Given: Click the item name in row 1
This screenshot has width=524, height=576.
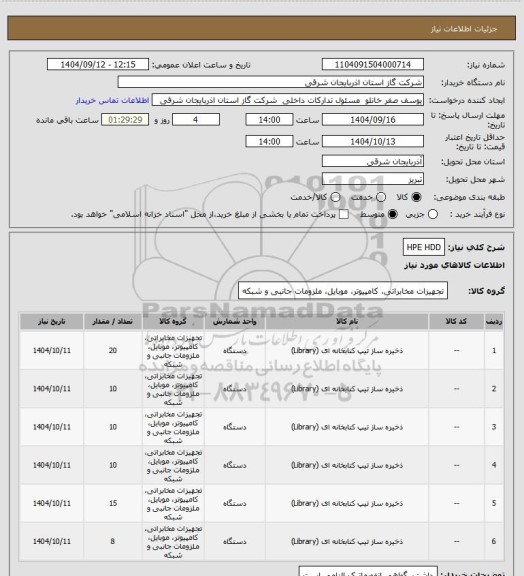Looking at the screenshot, I should point(347,350).
